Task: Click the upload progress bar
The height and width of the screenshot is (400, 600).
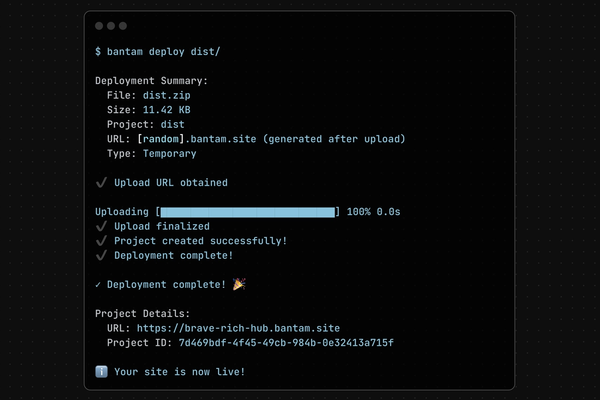Action: 248,212
